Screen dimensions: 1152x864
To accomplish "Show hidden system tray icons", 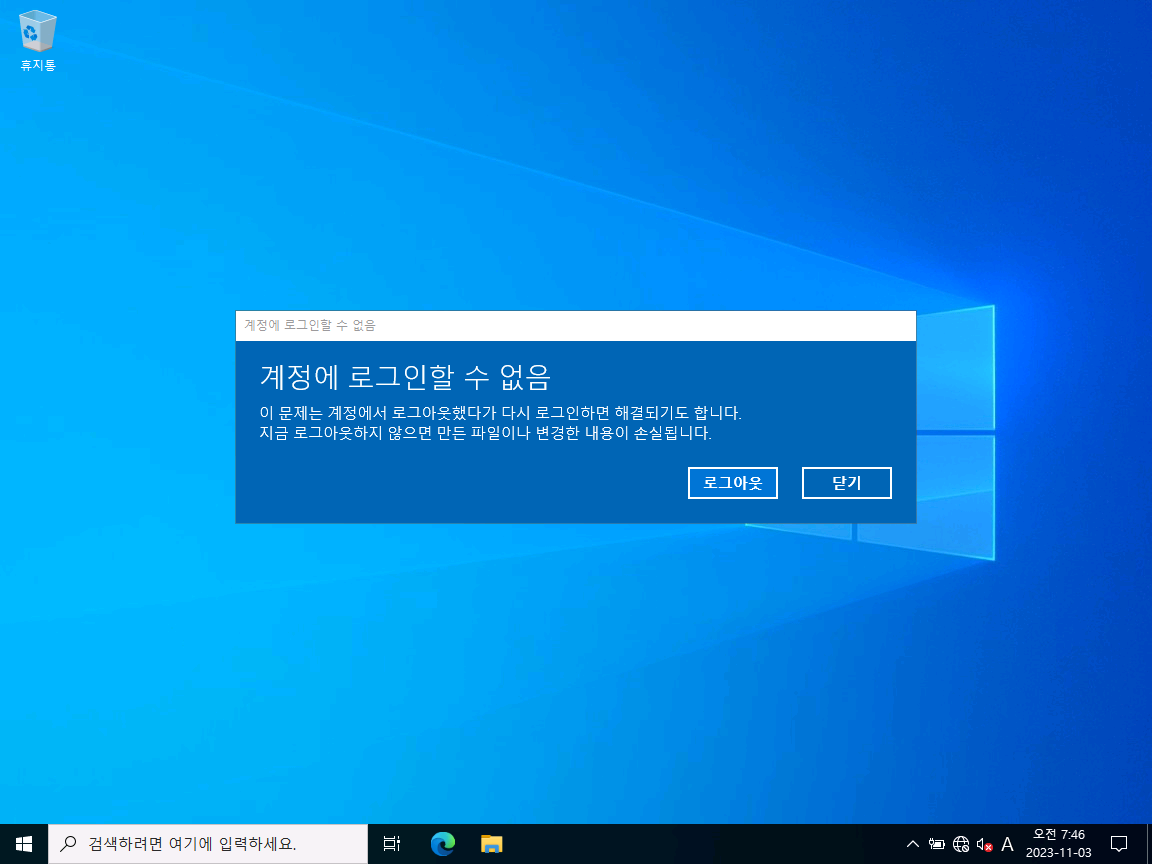I will 912,844.
